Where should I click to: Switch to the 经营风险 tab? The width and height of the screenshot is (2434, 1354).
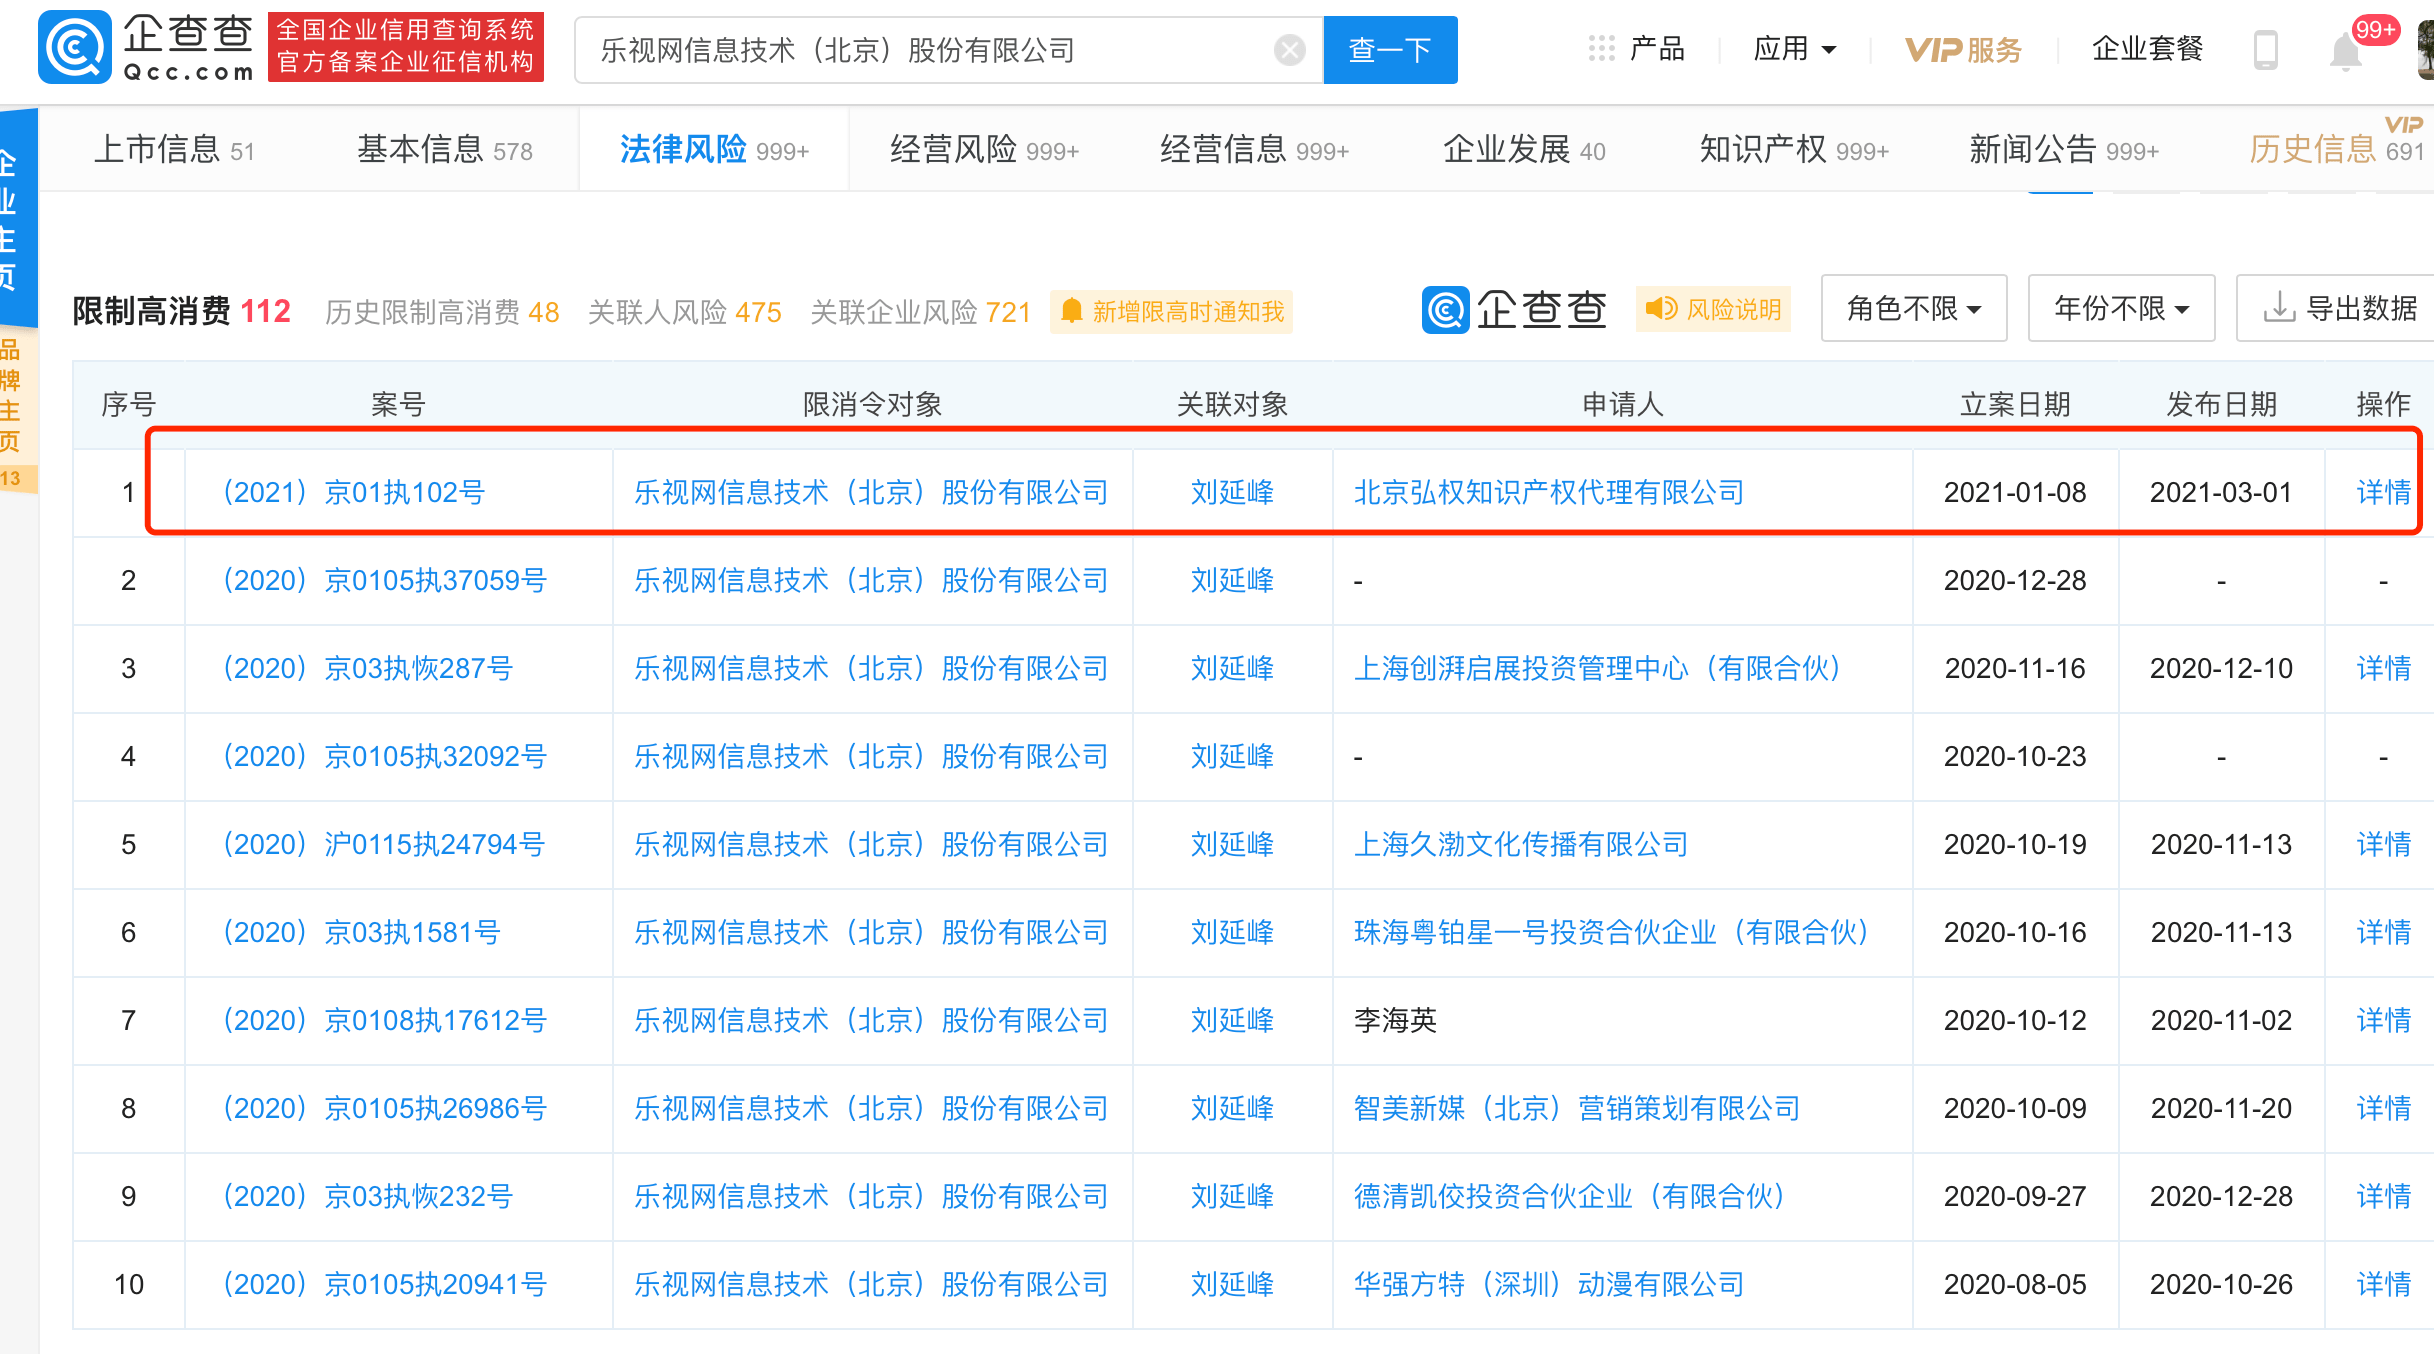pos(984,150)
